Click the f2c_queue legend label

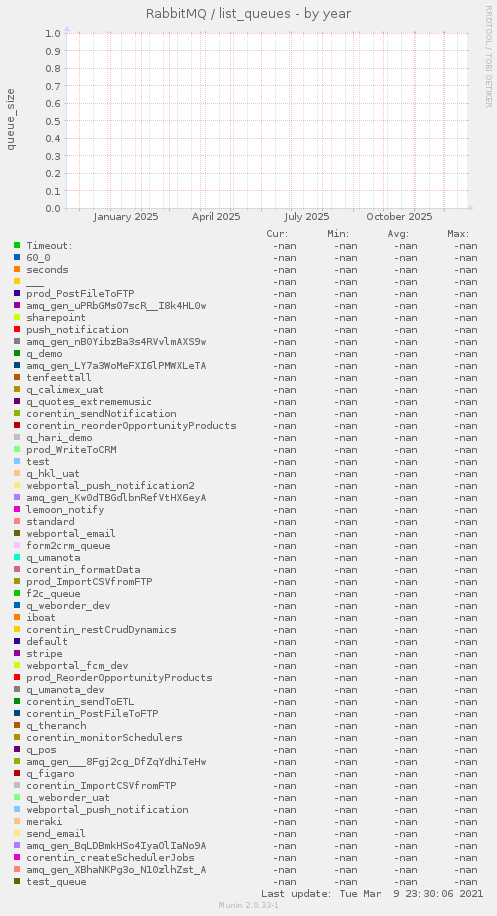(x=53, y=594)
